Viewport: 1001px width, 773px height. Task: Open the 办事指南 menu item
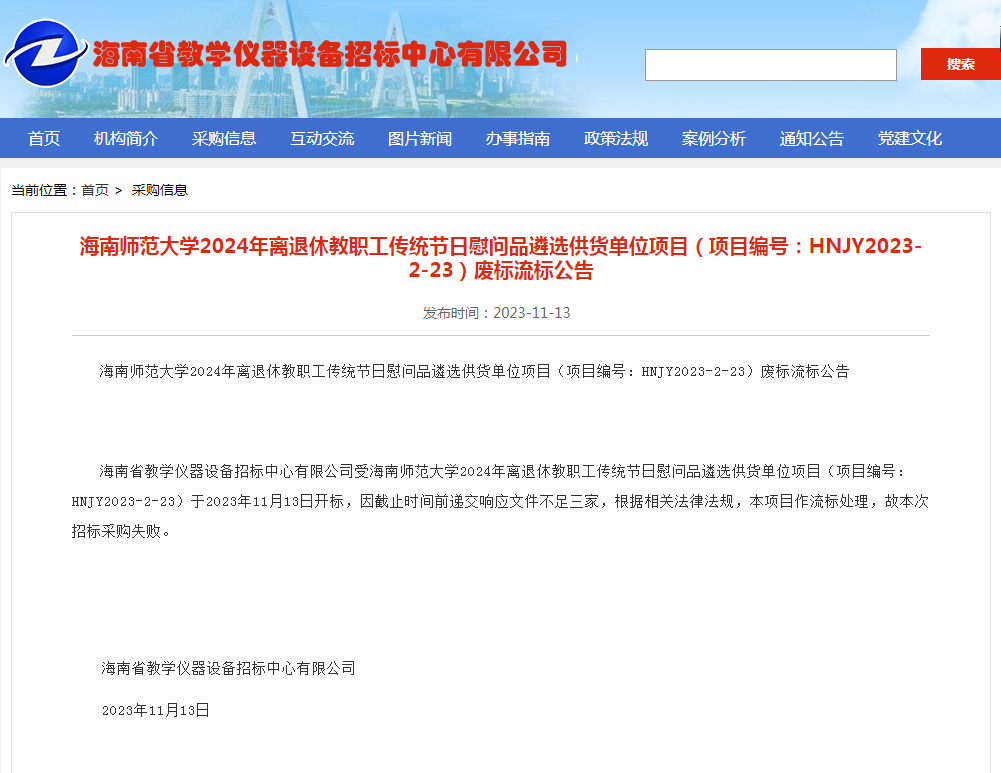tap(518, 139)
